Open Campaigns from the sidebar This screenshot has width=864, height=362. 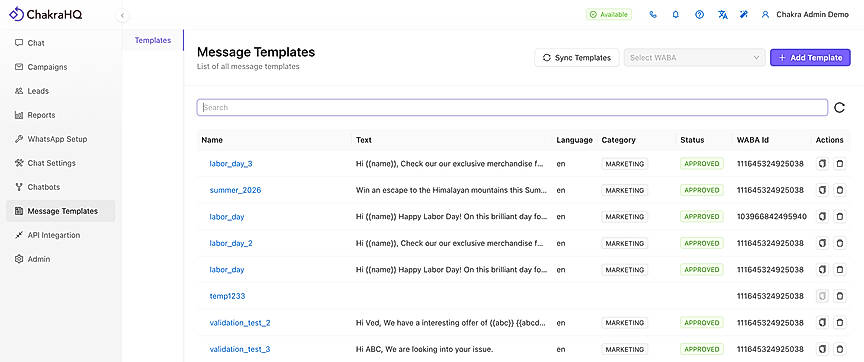61,67
